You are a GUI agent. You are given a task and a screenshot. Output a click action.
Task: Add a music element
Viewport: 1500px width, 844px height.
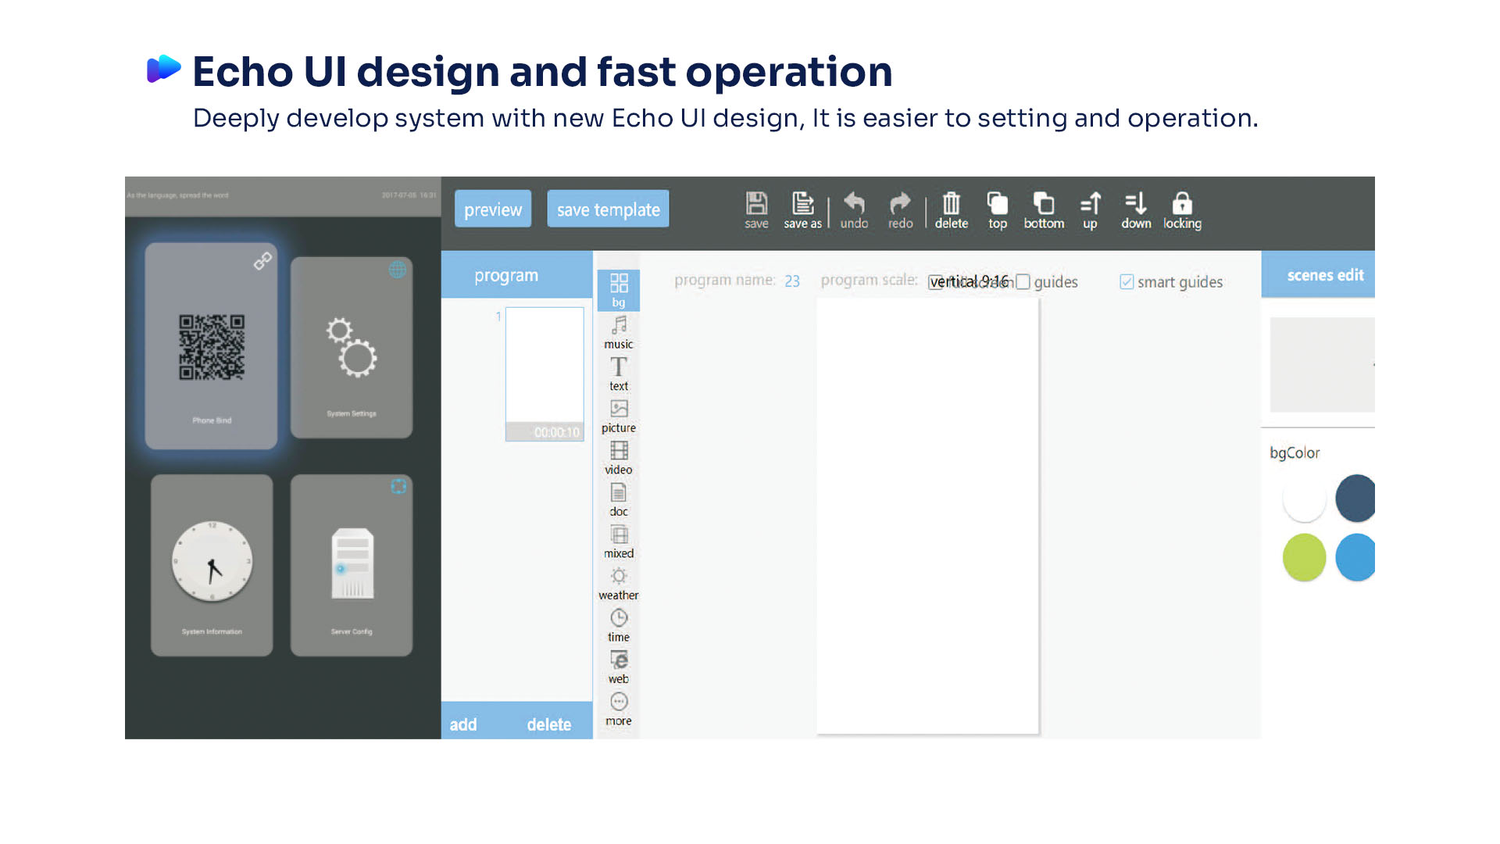point(619,333)
